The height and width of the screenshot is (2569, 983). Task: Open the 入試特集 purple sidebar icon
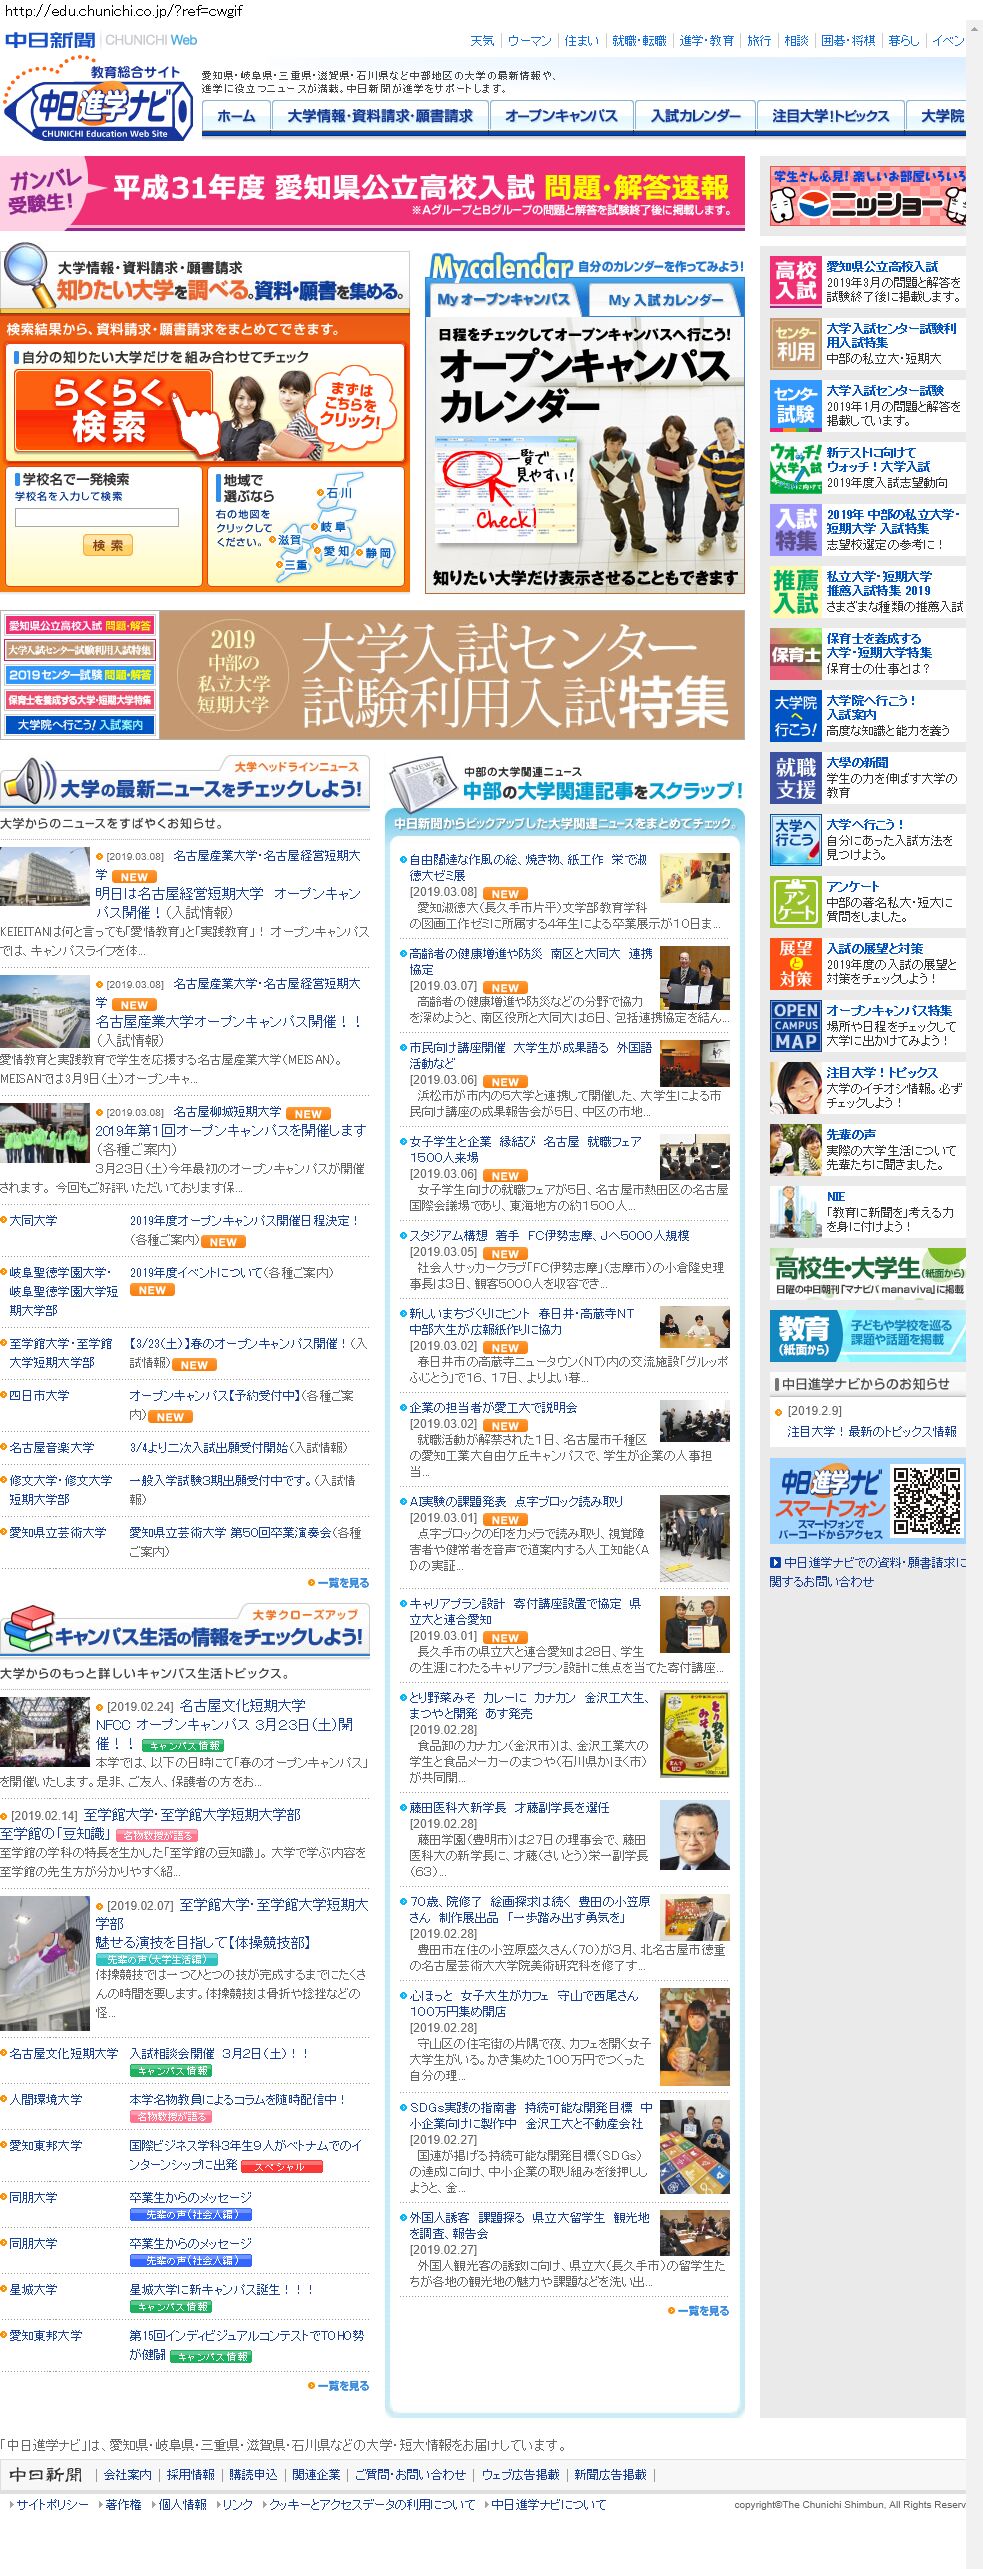[795, 529]
